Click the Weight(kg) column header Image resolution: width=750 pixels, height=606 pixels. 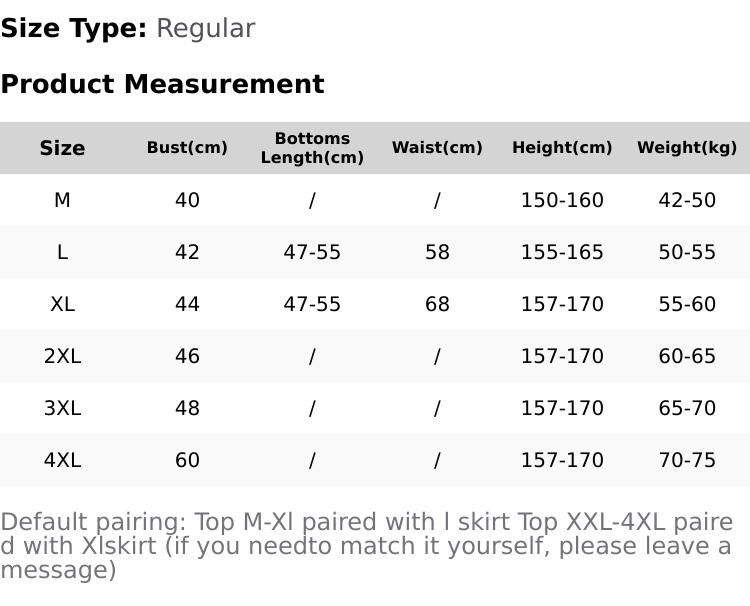[x=687, y=148]
